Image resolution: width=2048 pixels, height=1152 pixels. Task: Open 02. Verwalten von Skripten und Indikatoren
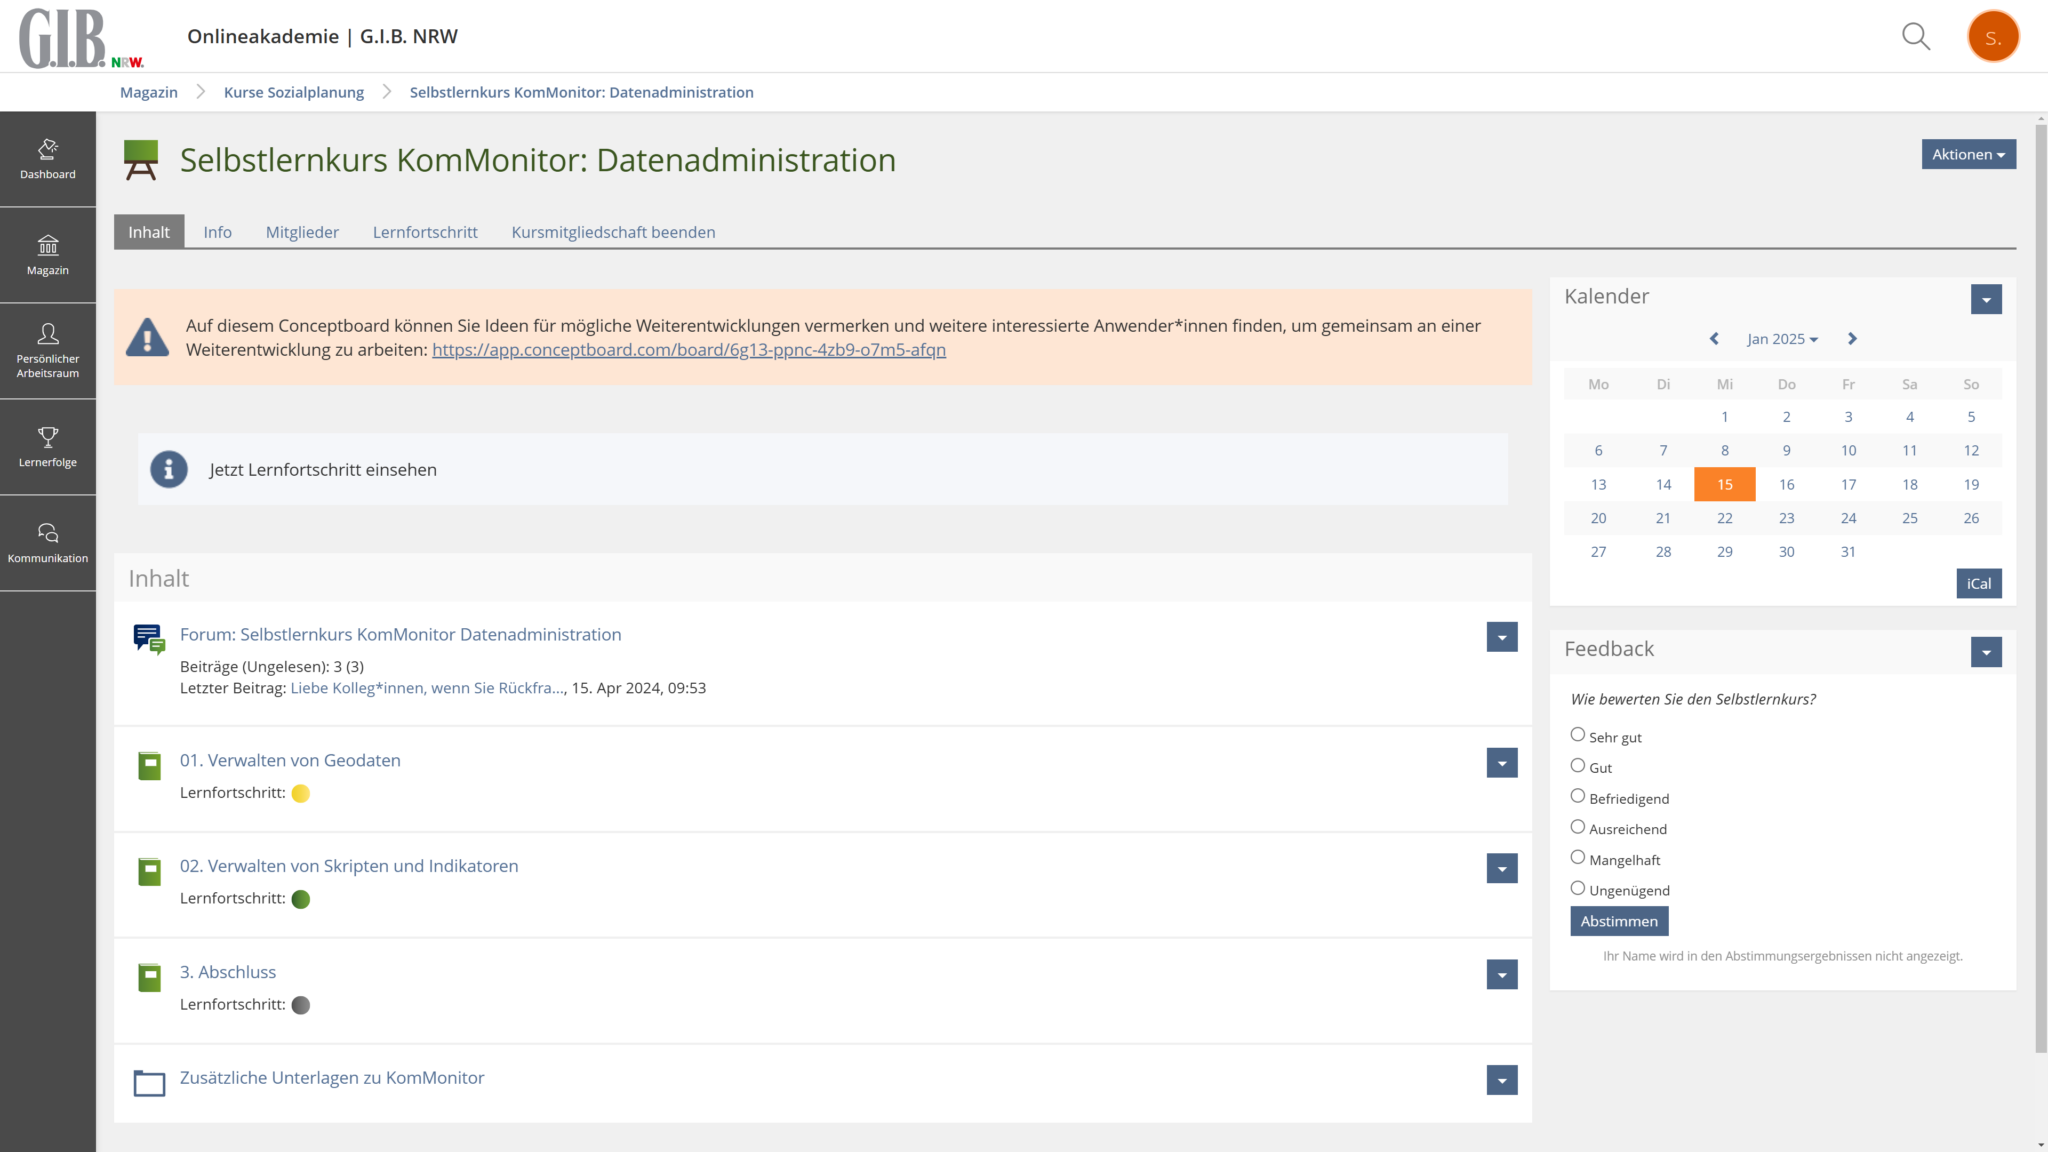(x=349, y=866)
